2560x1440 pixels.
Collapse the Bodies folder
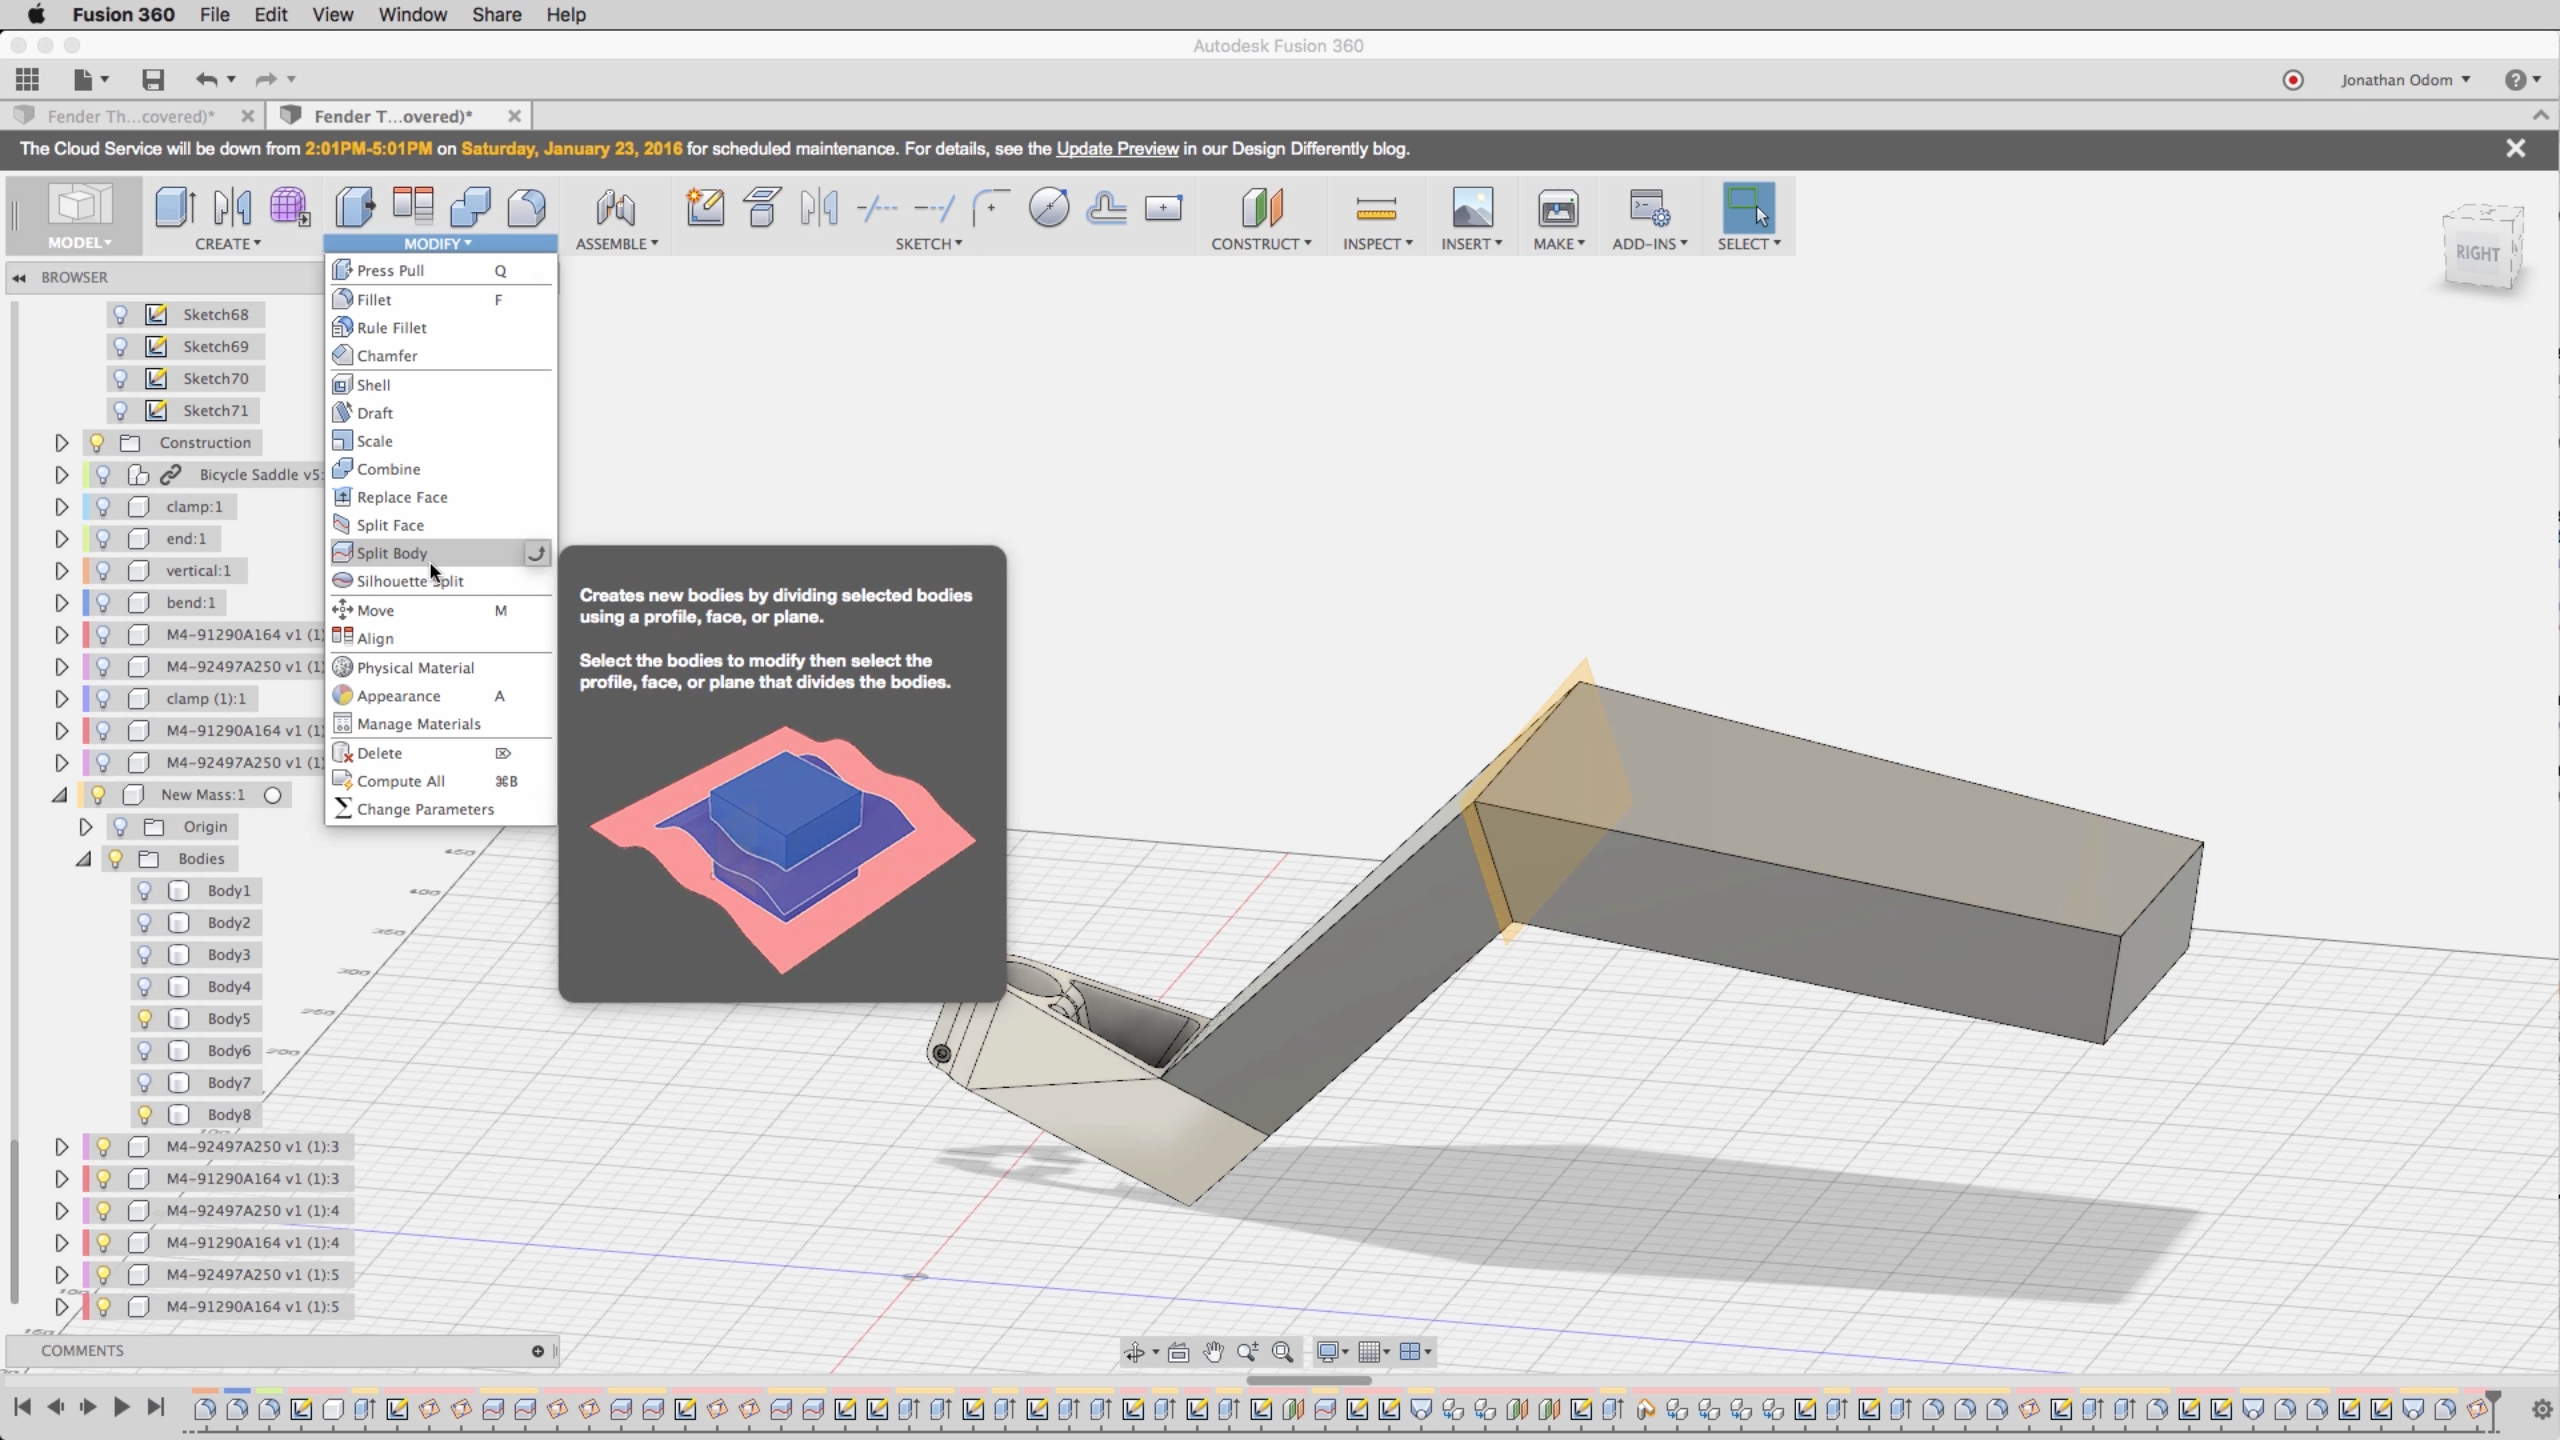(x=84, y=859)
